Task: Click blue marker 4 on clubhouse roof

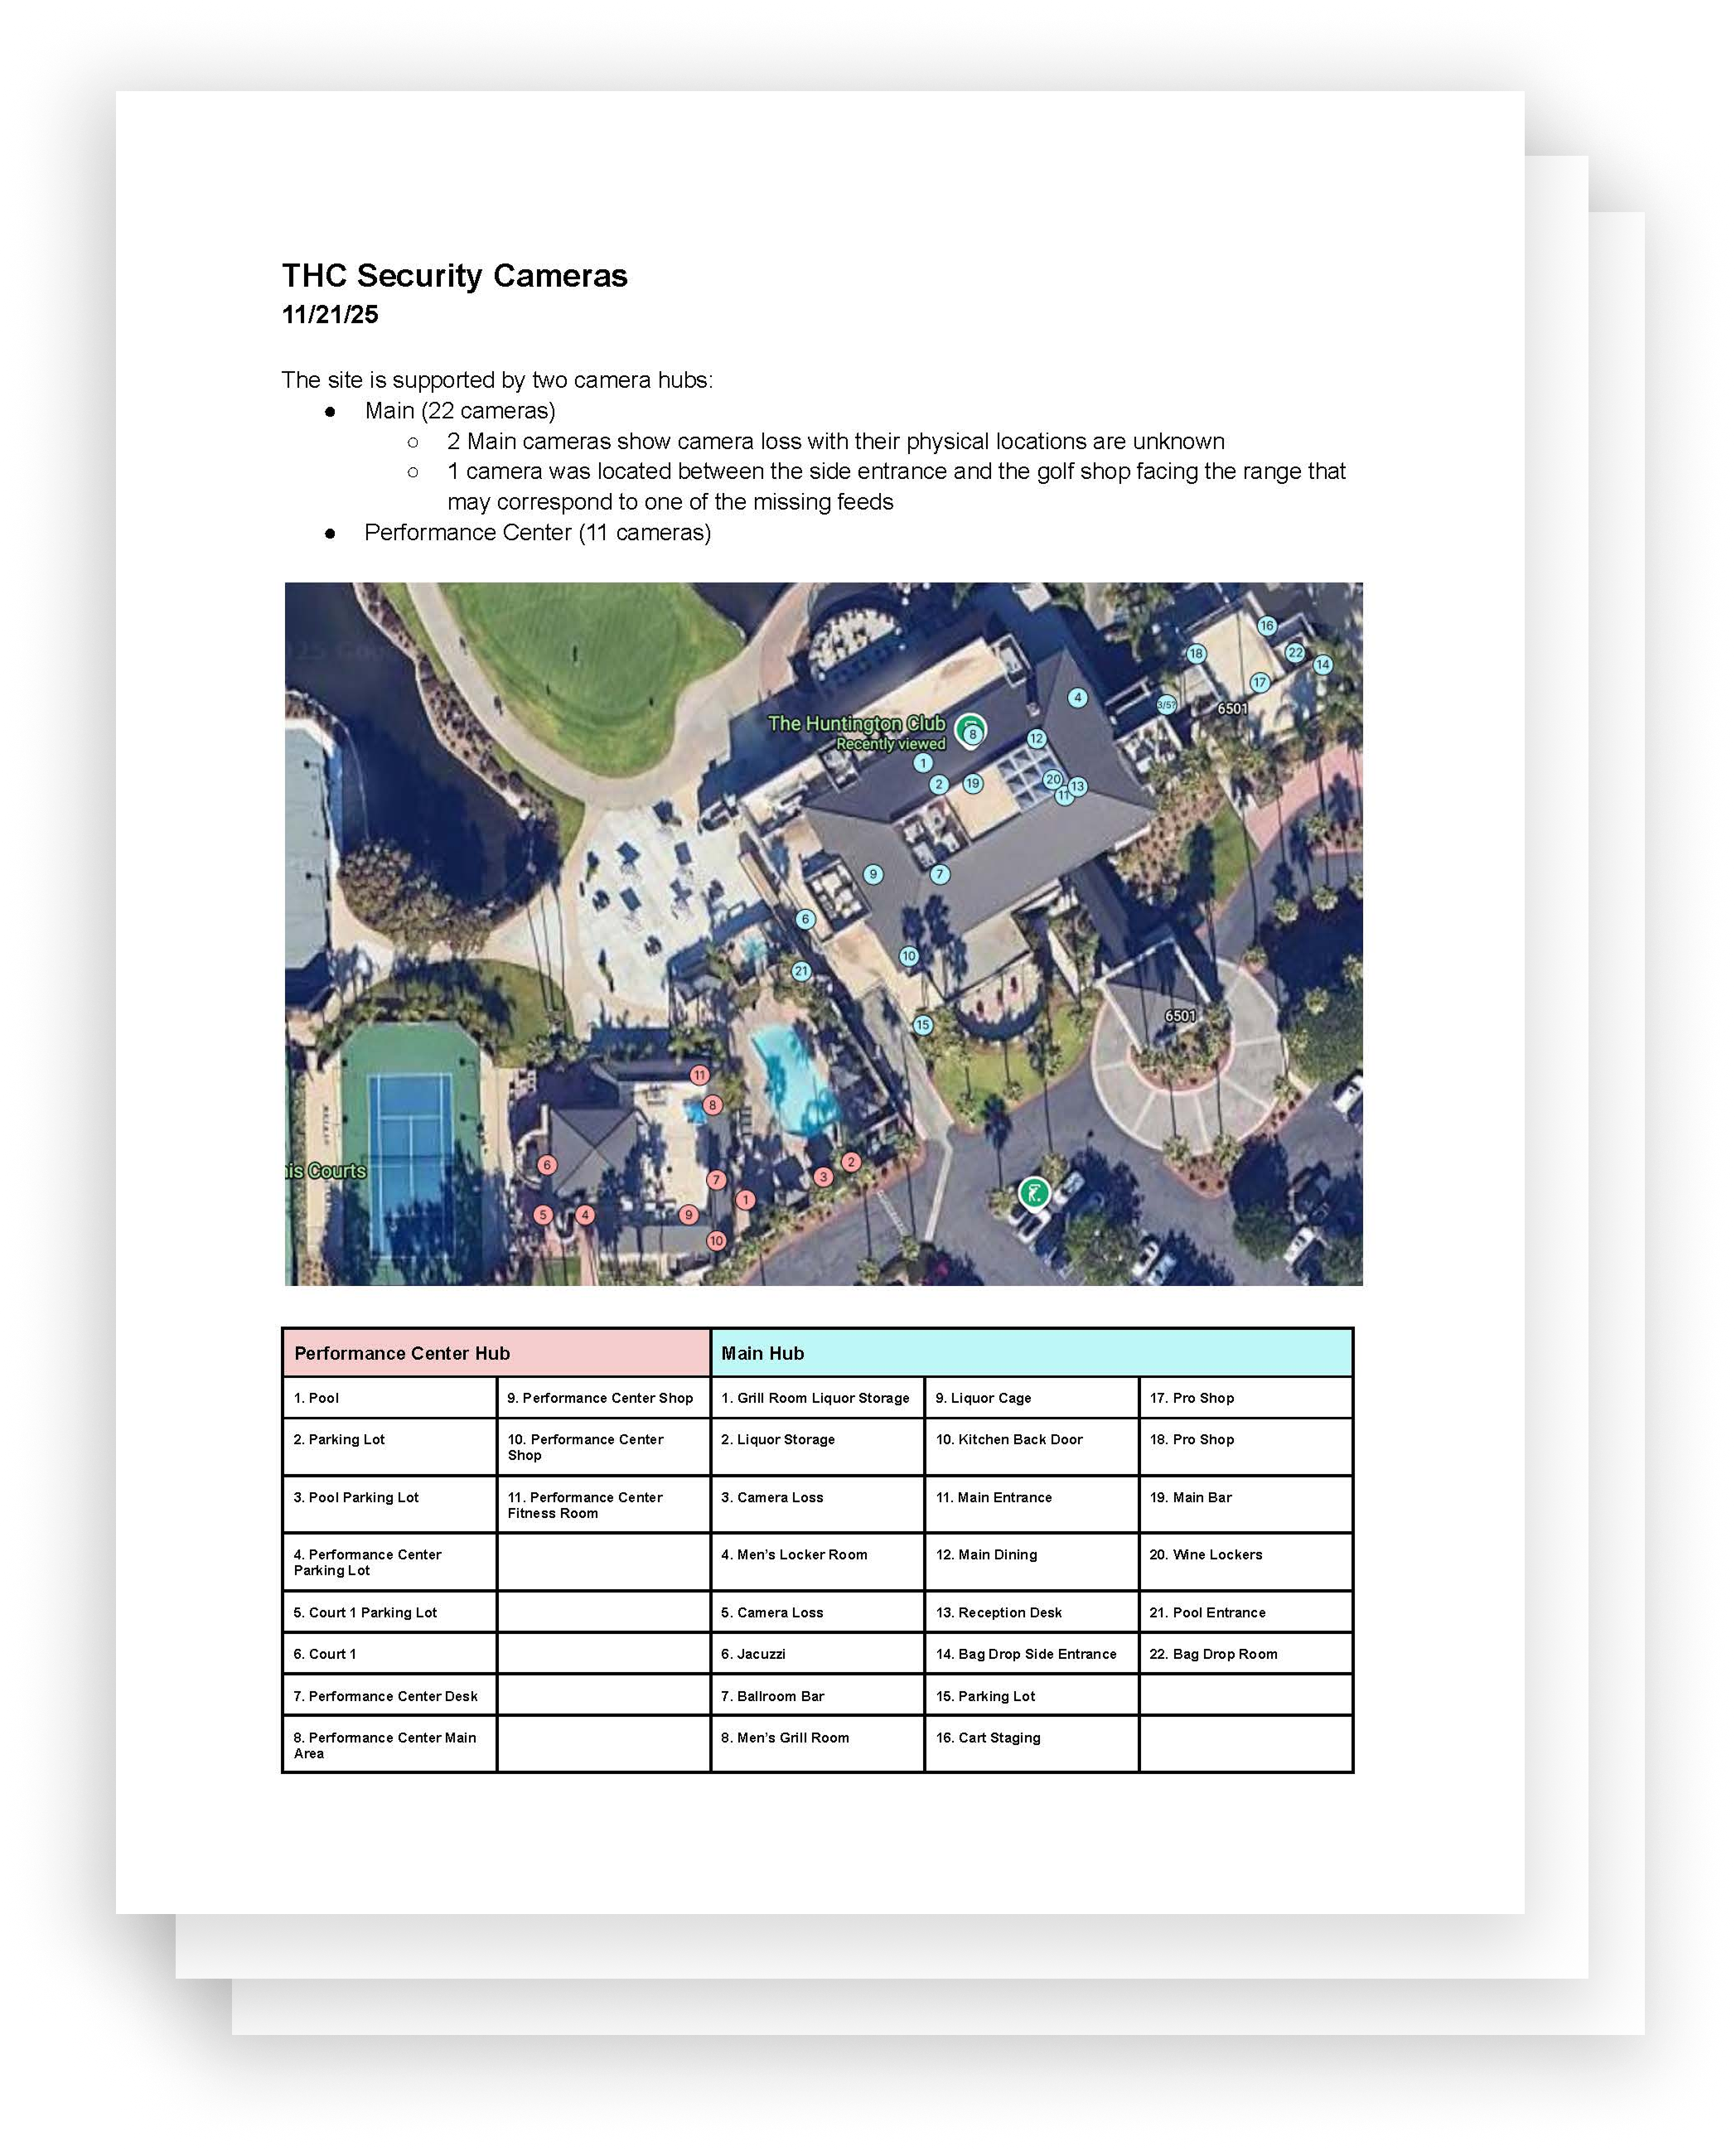Action: pos(1077,698)
